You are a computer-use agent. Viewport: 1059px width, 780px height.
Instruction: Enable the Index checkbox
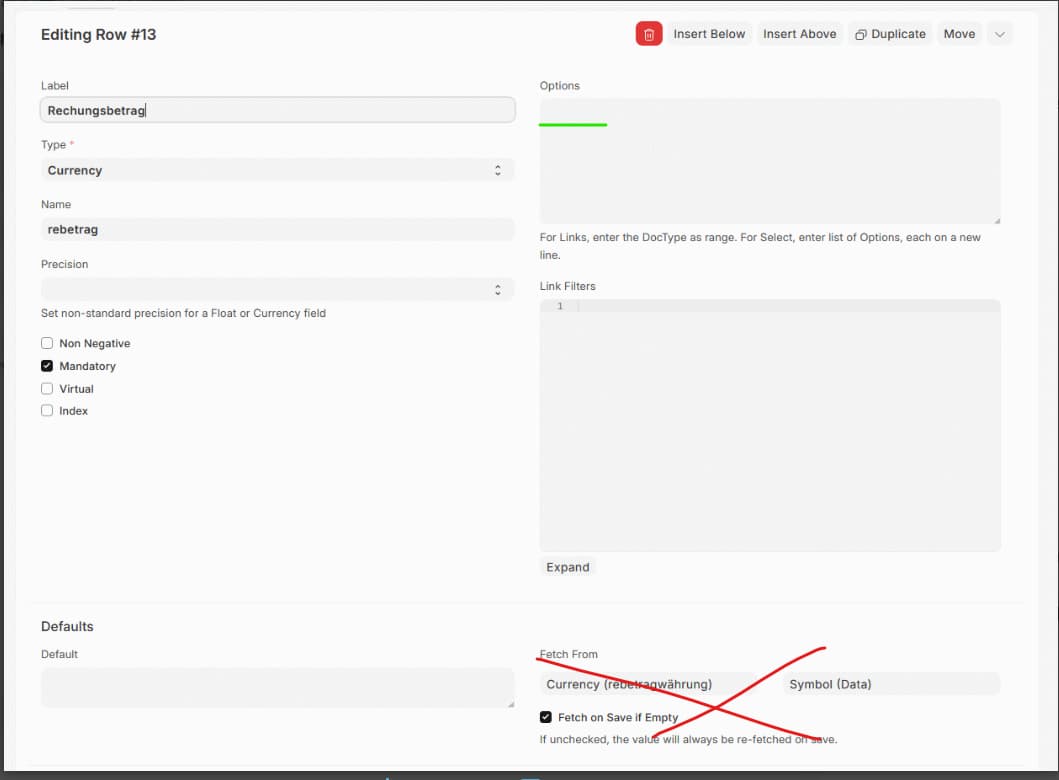[x=47, y=411]
